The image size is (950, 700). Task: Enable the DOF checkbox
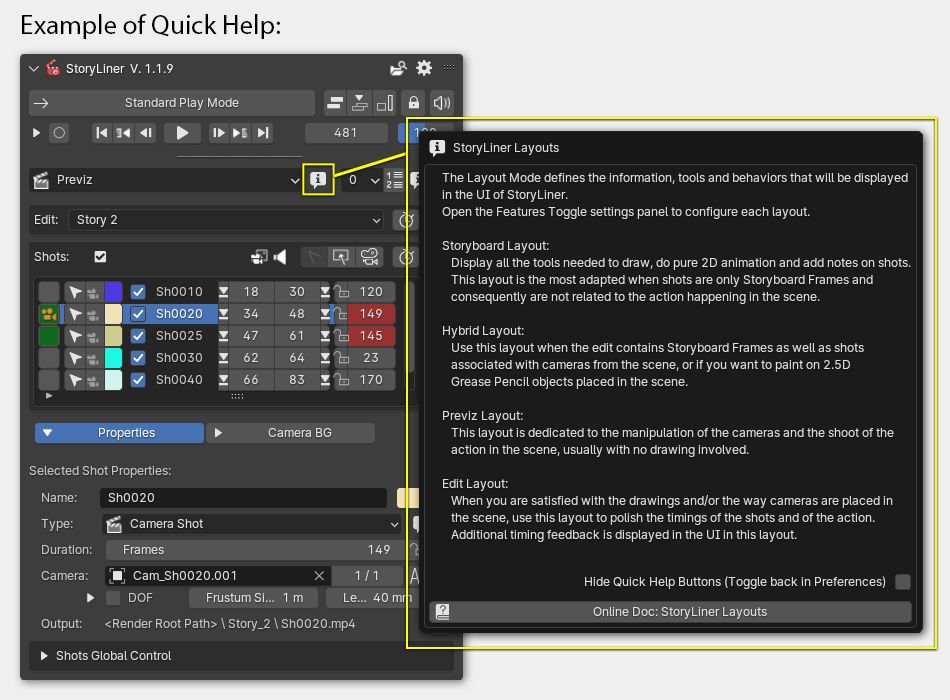coord(113,598)
